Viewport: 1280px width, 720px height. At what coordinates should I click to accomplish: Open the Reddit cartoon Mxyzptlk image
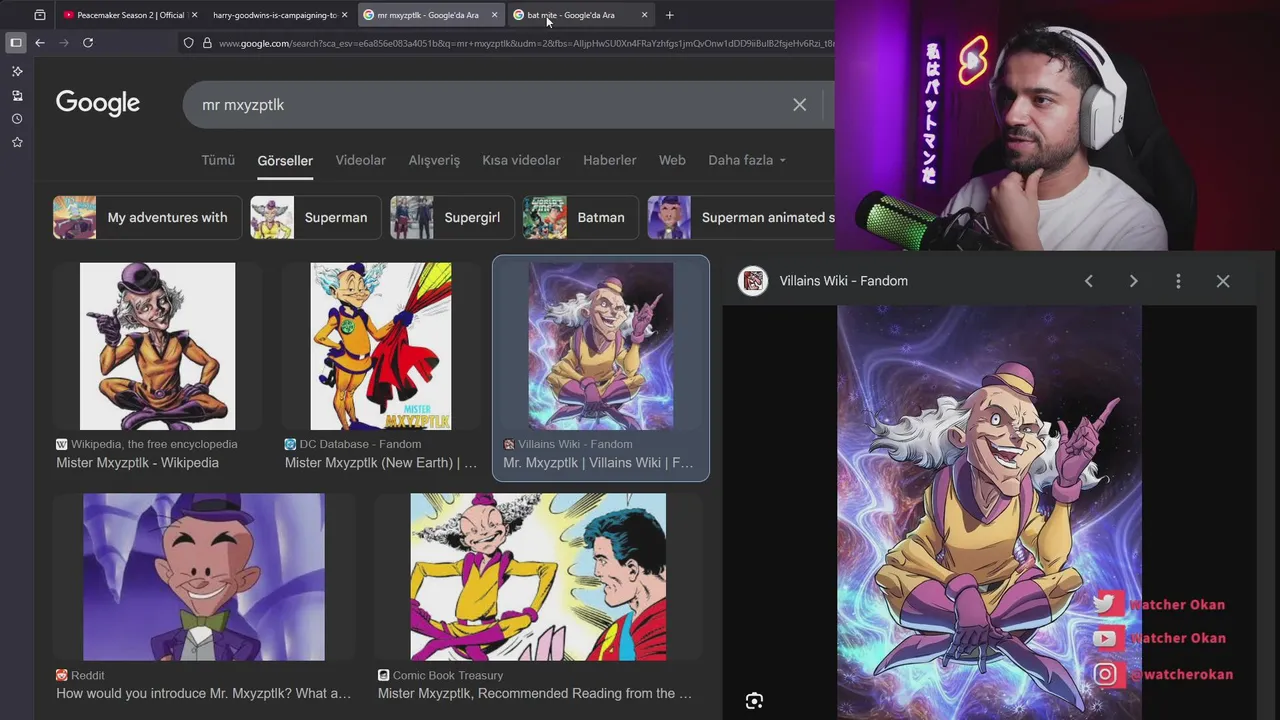(x=204, y=577)
